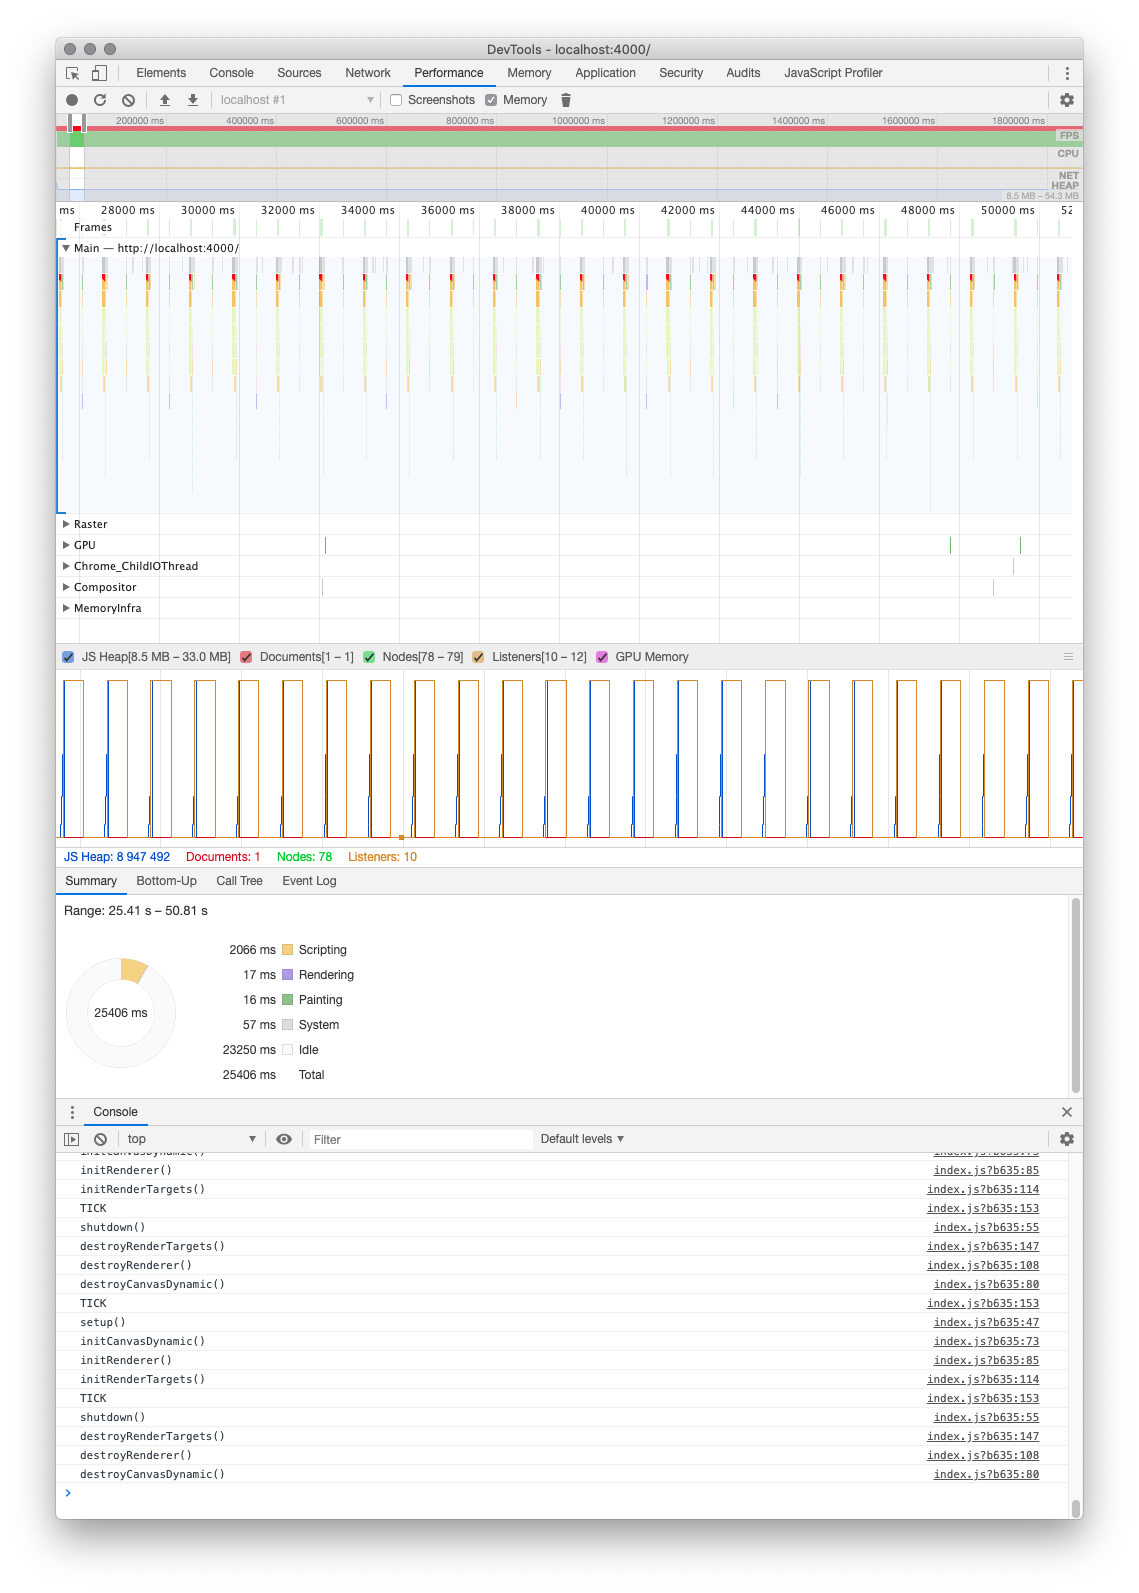Switch to the Elements tab

[161, 73]
